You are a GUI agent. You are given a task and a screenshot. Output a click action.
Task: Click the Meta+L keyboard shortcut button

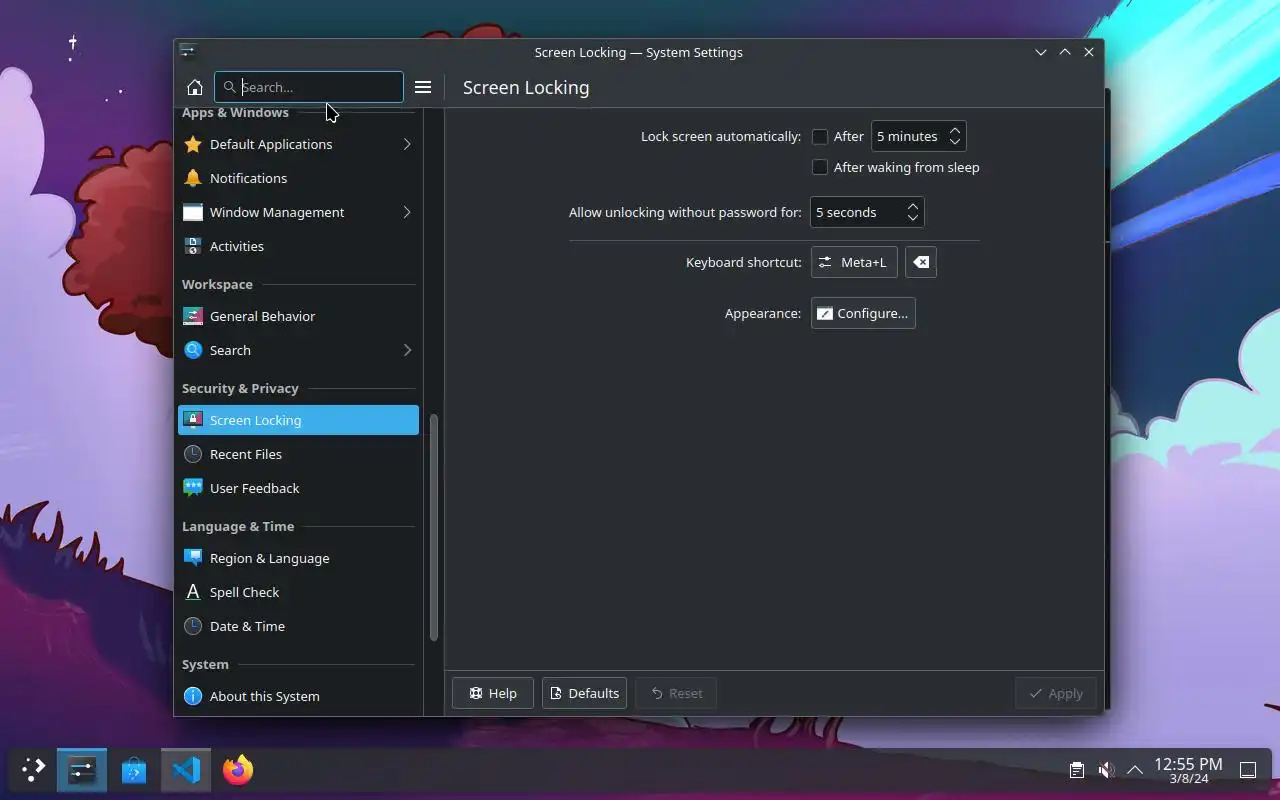[854, 262]
